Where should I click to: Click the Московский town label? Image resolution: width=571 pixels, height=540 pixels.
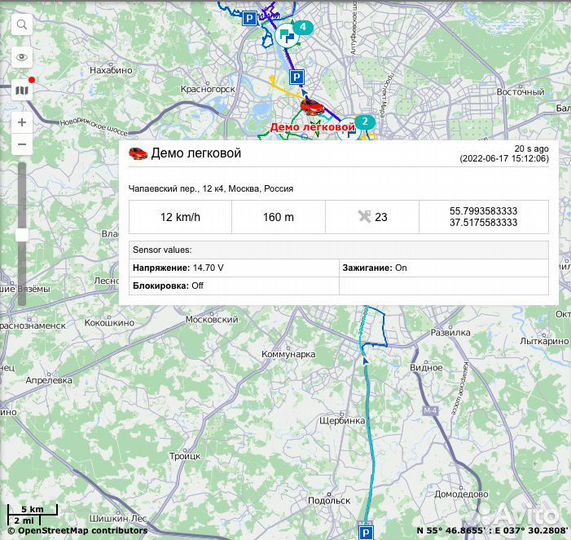(x=212, y=320)
